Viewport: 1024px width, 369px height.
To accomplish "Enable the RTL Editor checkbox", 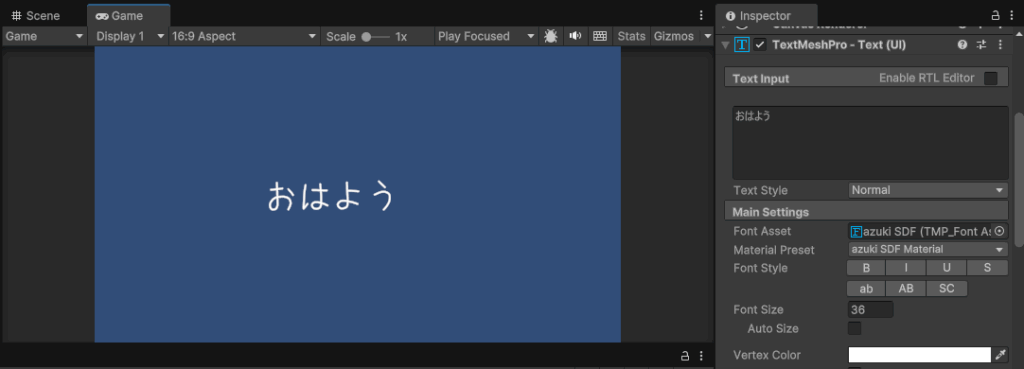I will 991,78.
